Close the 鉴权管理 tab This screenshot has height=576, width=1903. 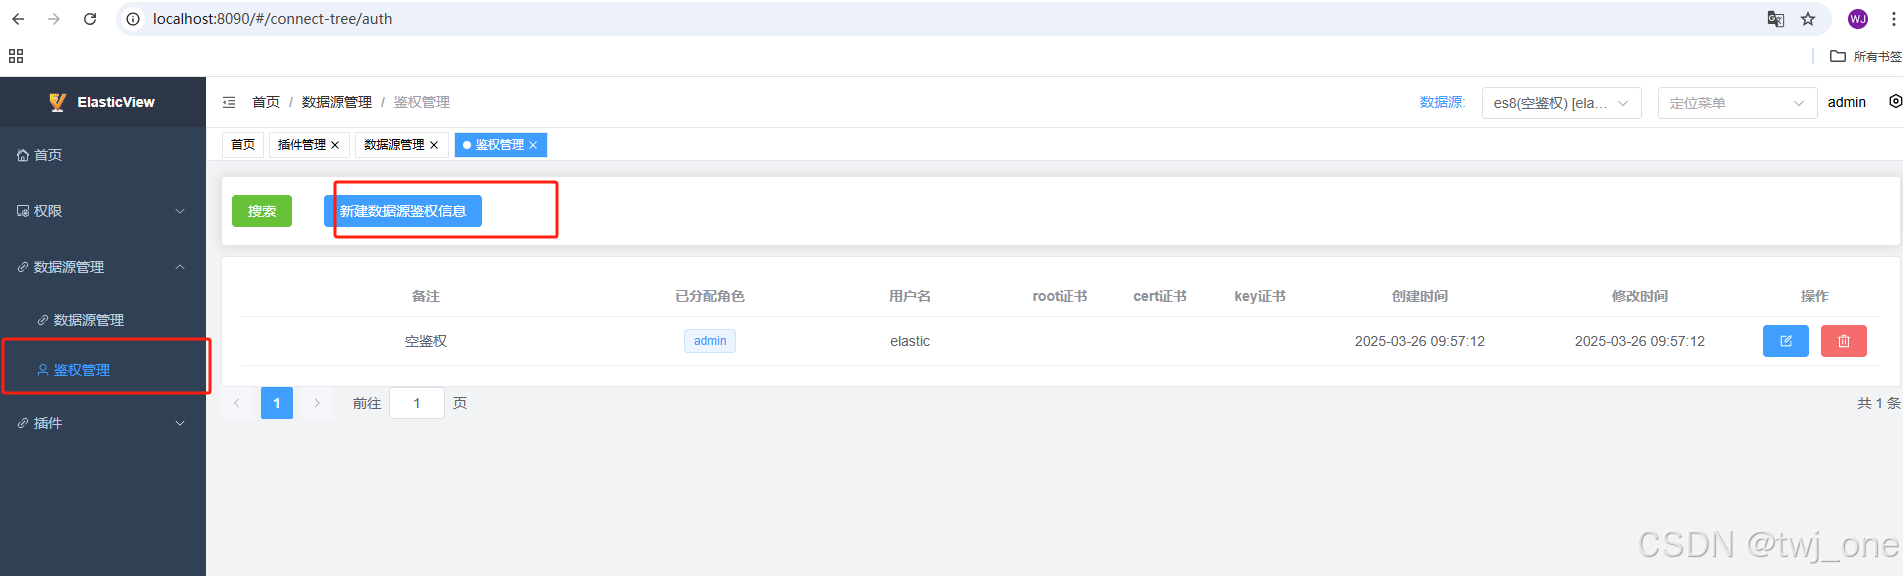click(x=533, y=145)
